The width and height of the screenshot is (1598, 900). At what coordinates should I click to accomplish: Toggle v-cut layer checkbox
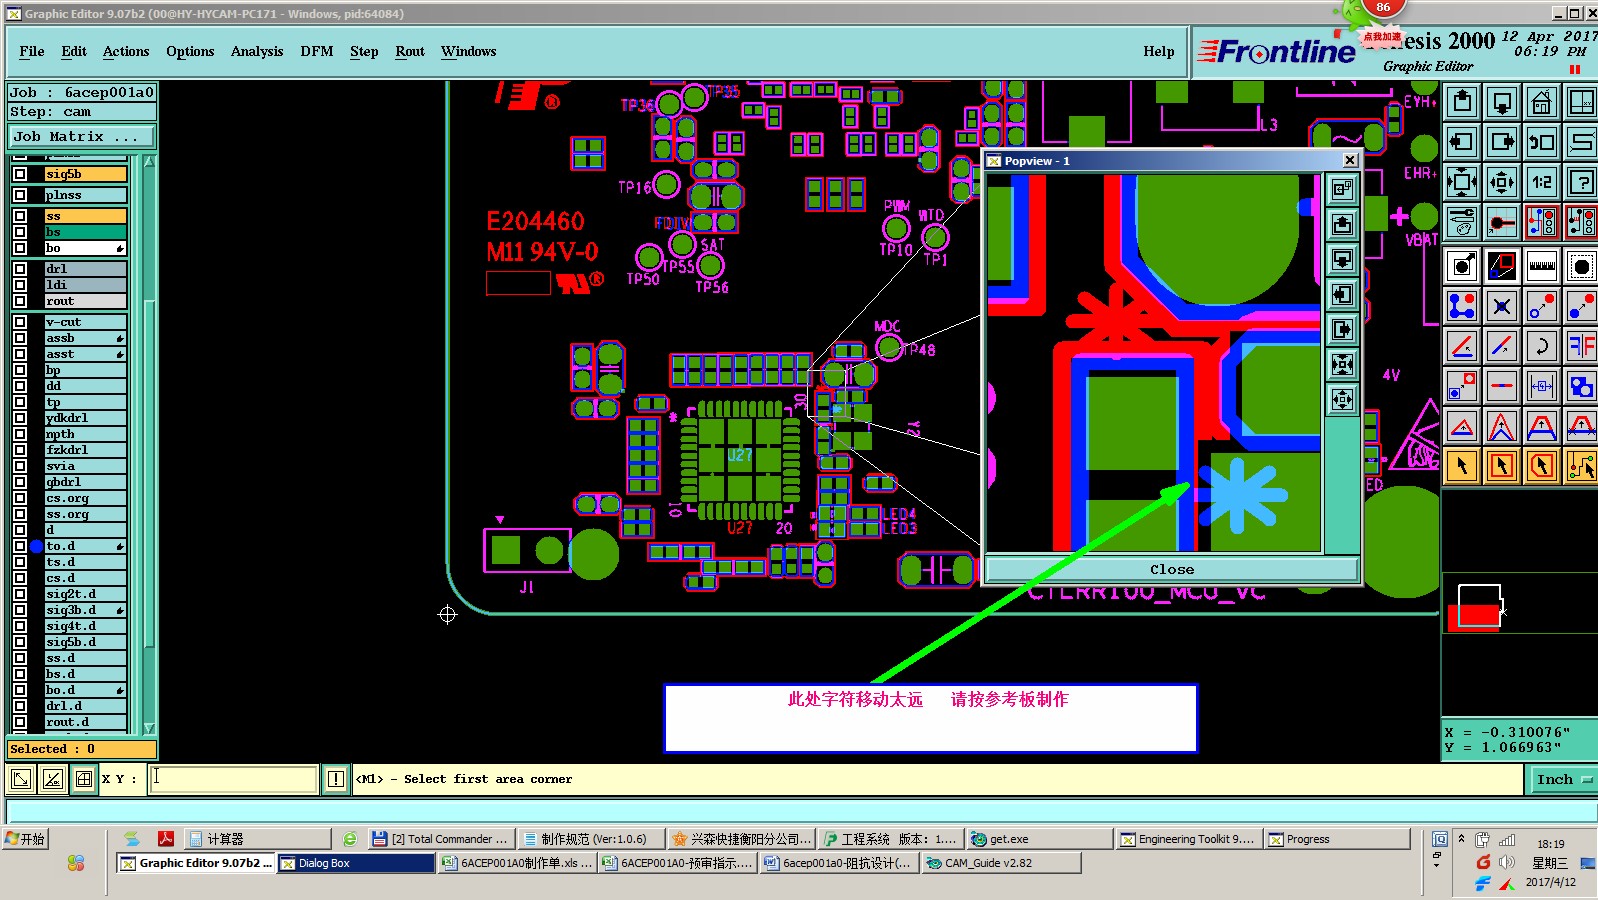[20, 322]
